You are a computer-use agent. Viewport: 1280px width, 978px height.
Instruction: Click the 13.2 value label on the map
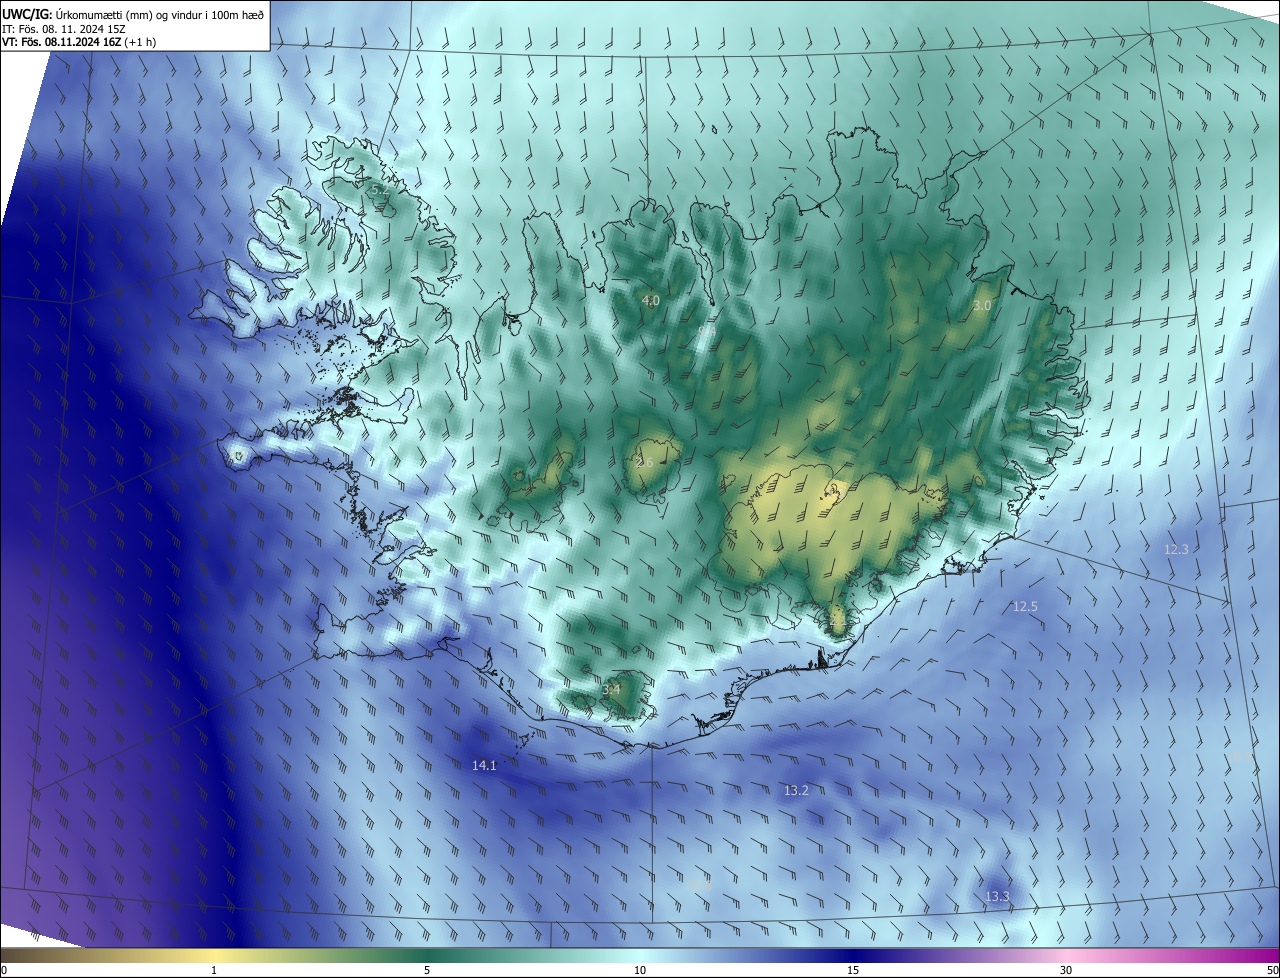tap(796, 790)
